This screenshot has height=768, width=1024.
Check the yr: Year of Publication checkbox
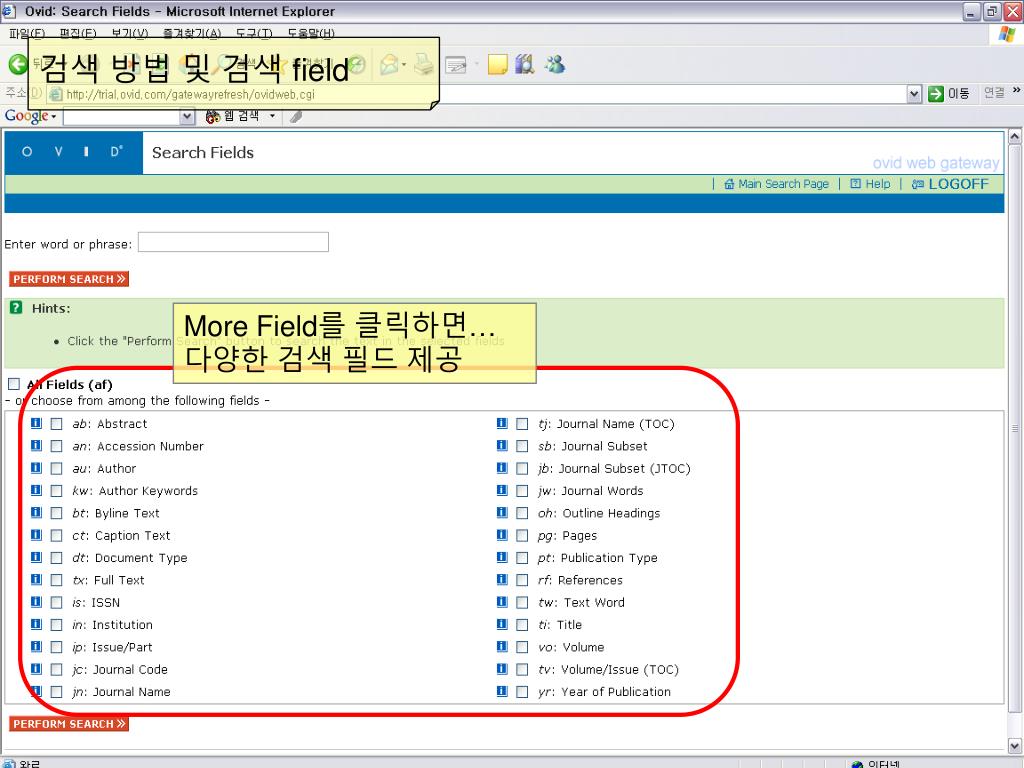coord(522,692)
